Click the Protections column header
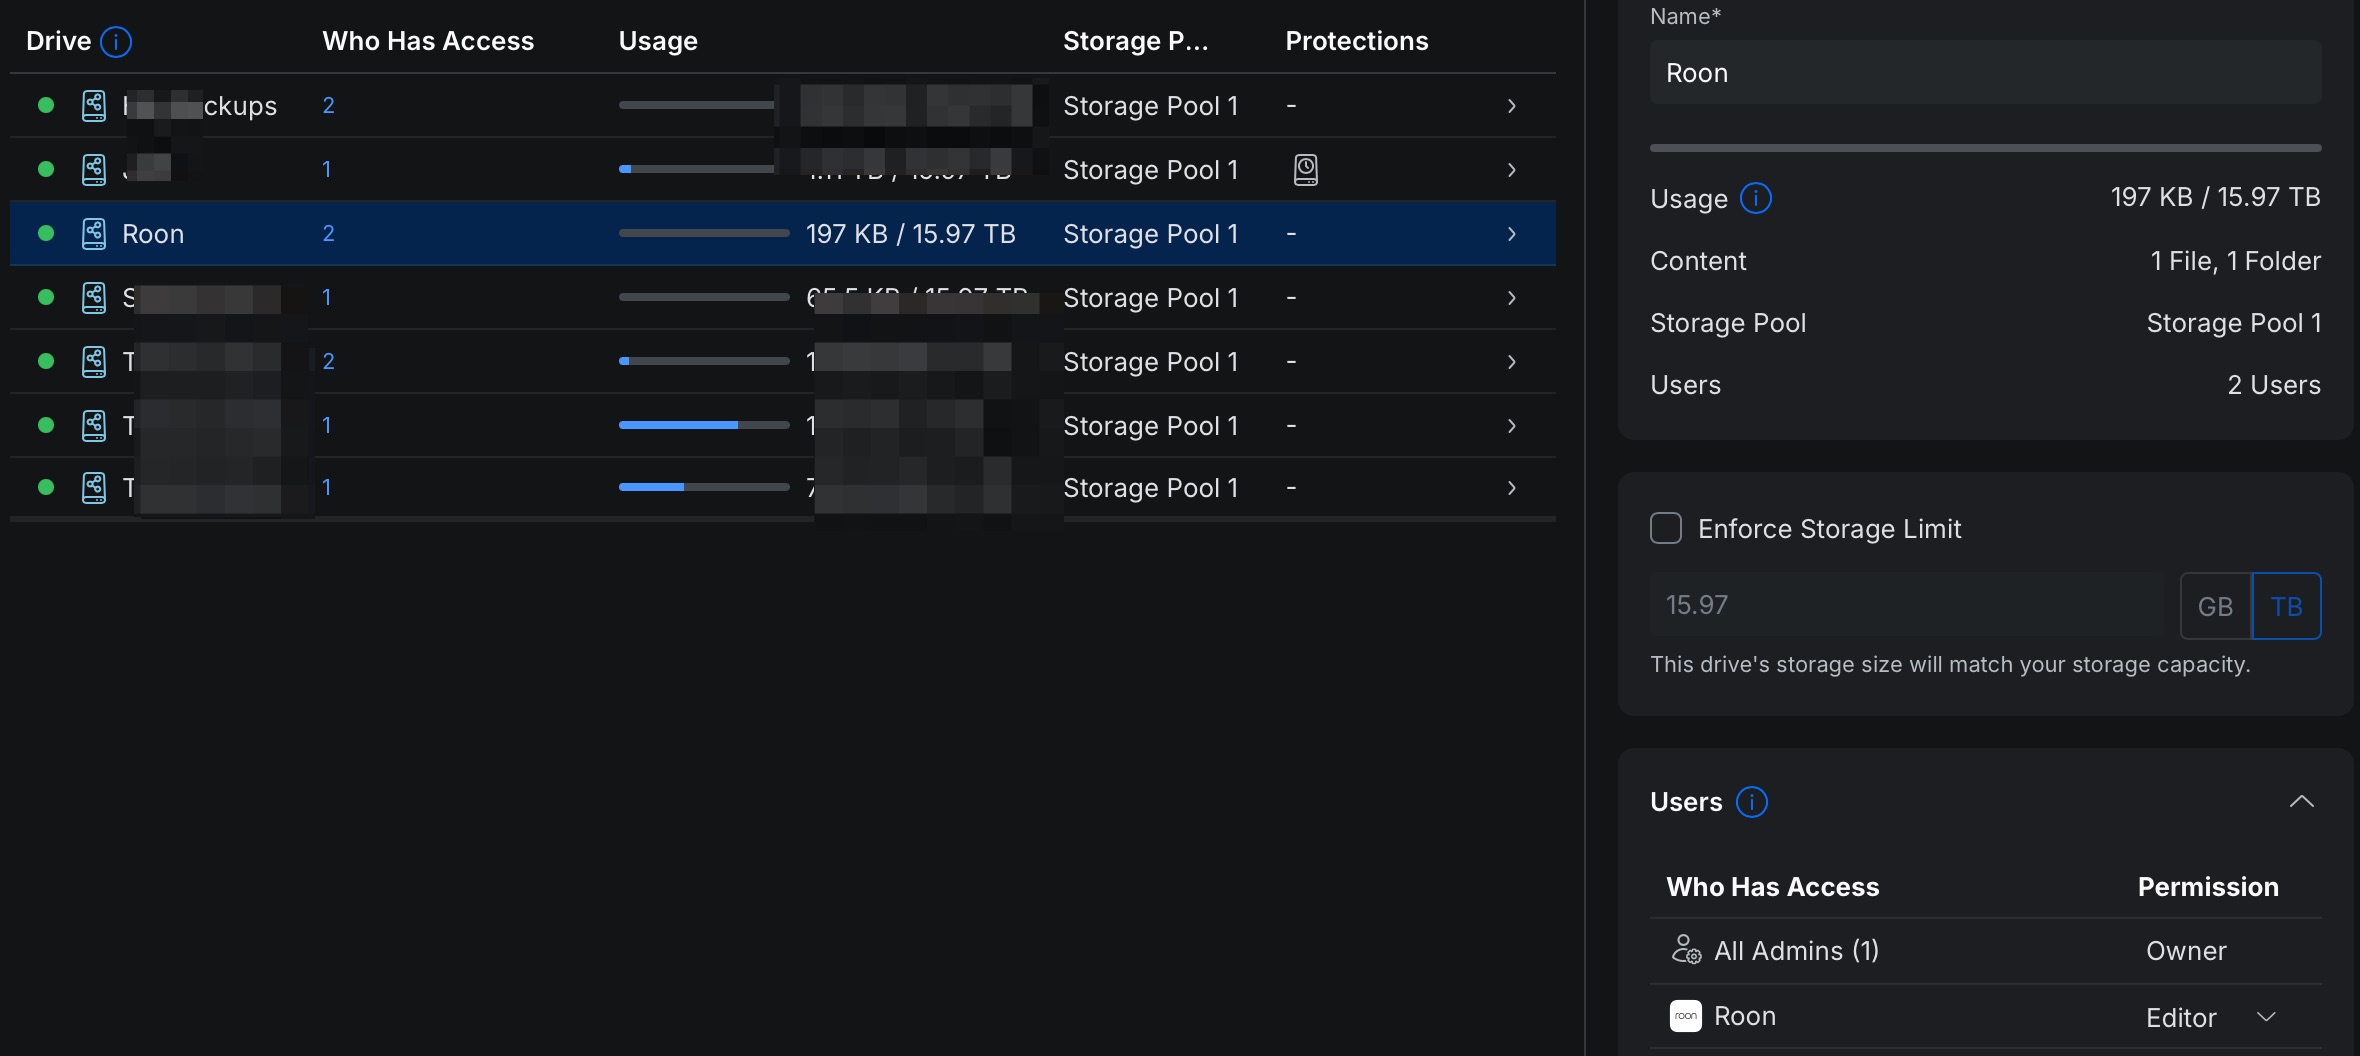Screen dimensions: 2360x1056 point(1356,41)
